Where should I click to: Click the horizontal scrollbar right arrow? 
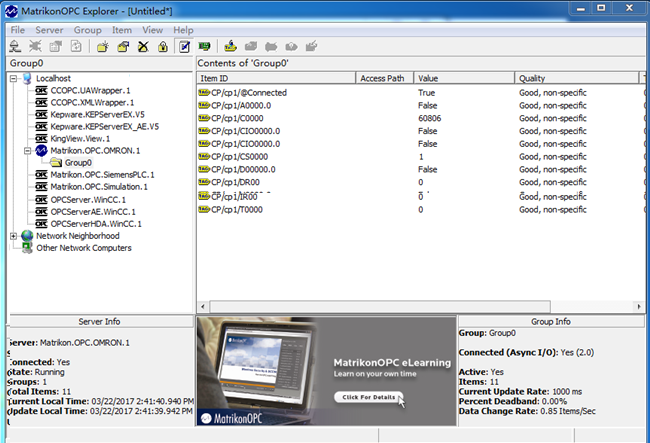pos(639,307)
